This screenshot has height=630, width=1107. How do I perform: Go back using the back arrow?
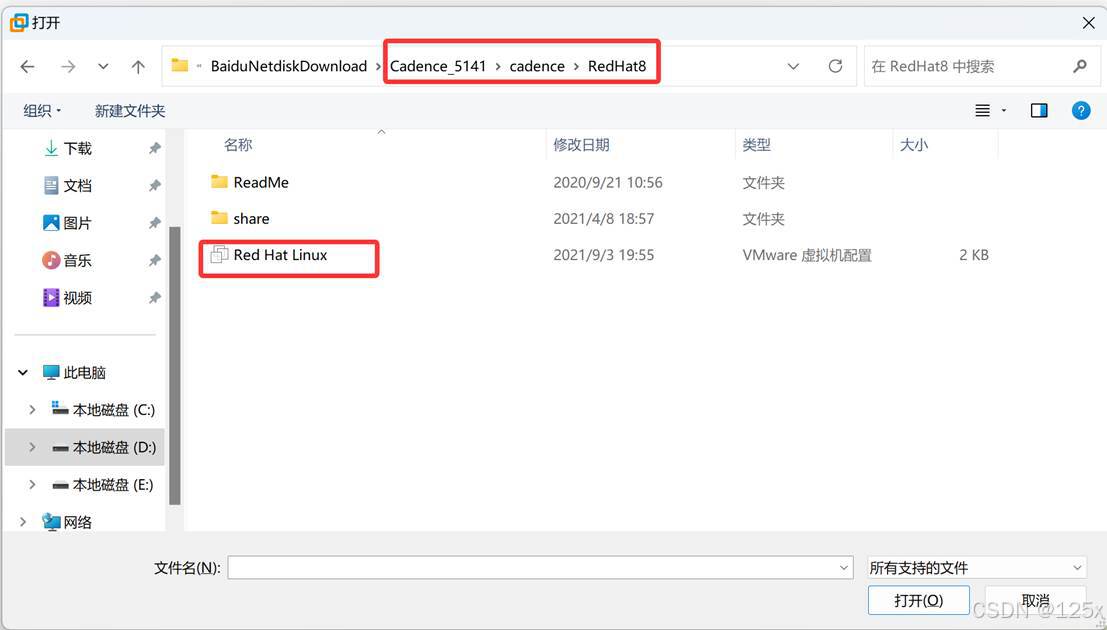[28, 66]
